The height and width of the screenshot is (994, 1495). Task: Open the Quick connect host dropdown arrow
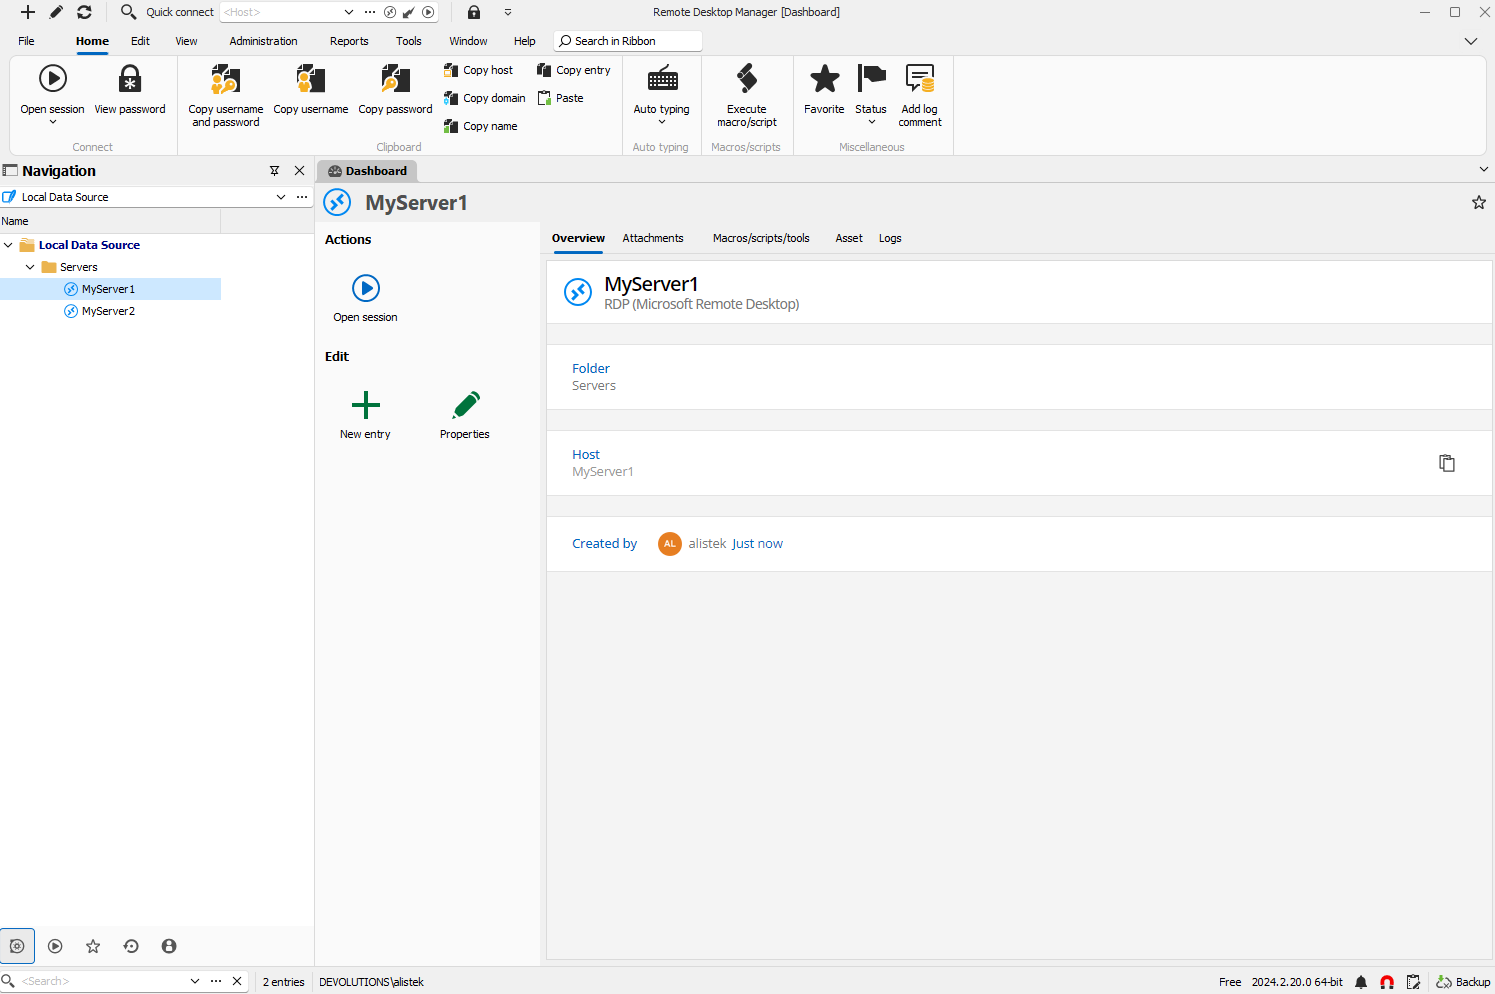[349, 12]
